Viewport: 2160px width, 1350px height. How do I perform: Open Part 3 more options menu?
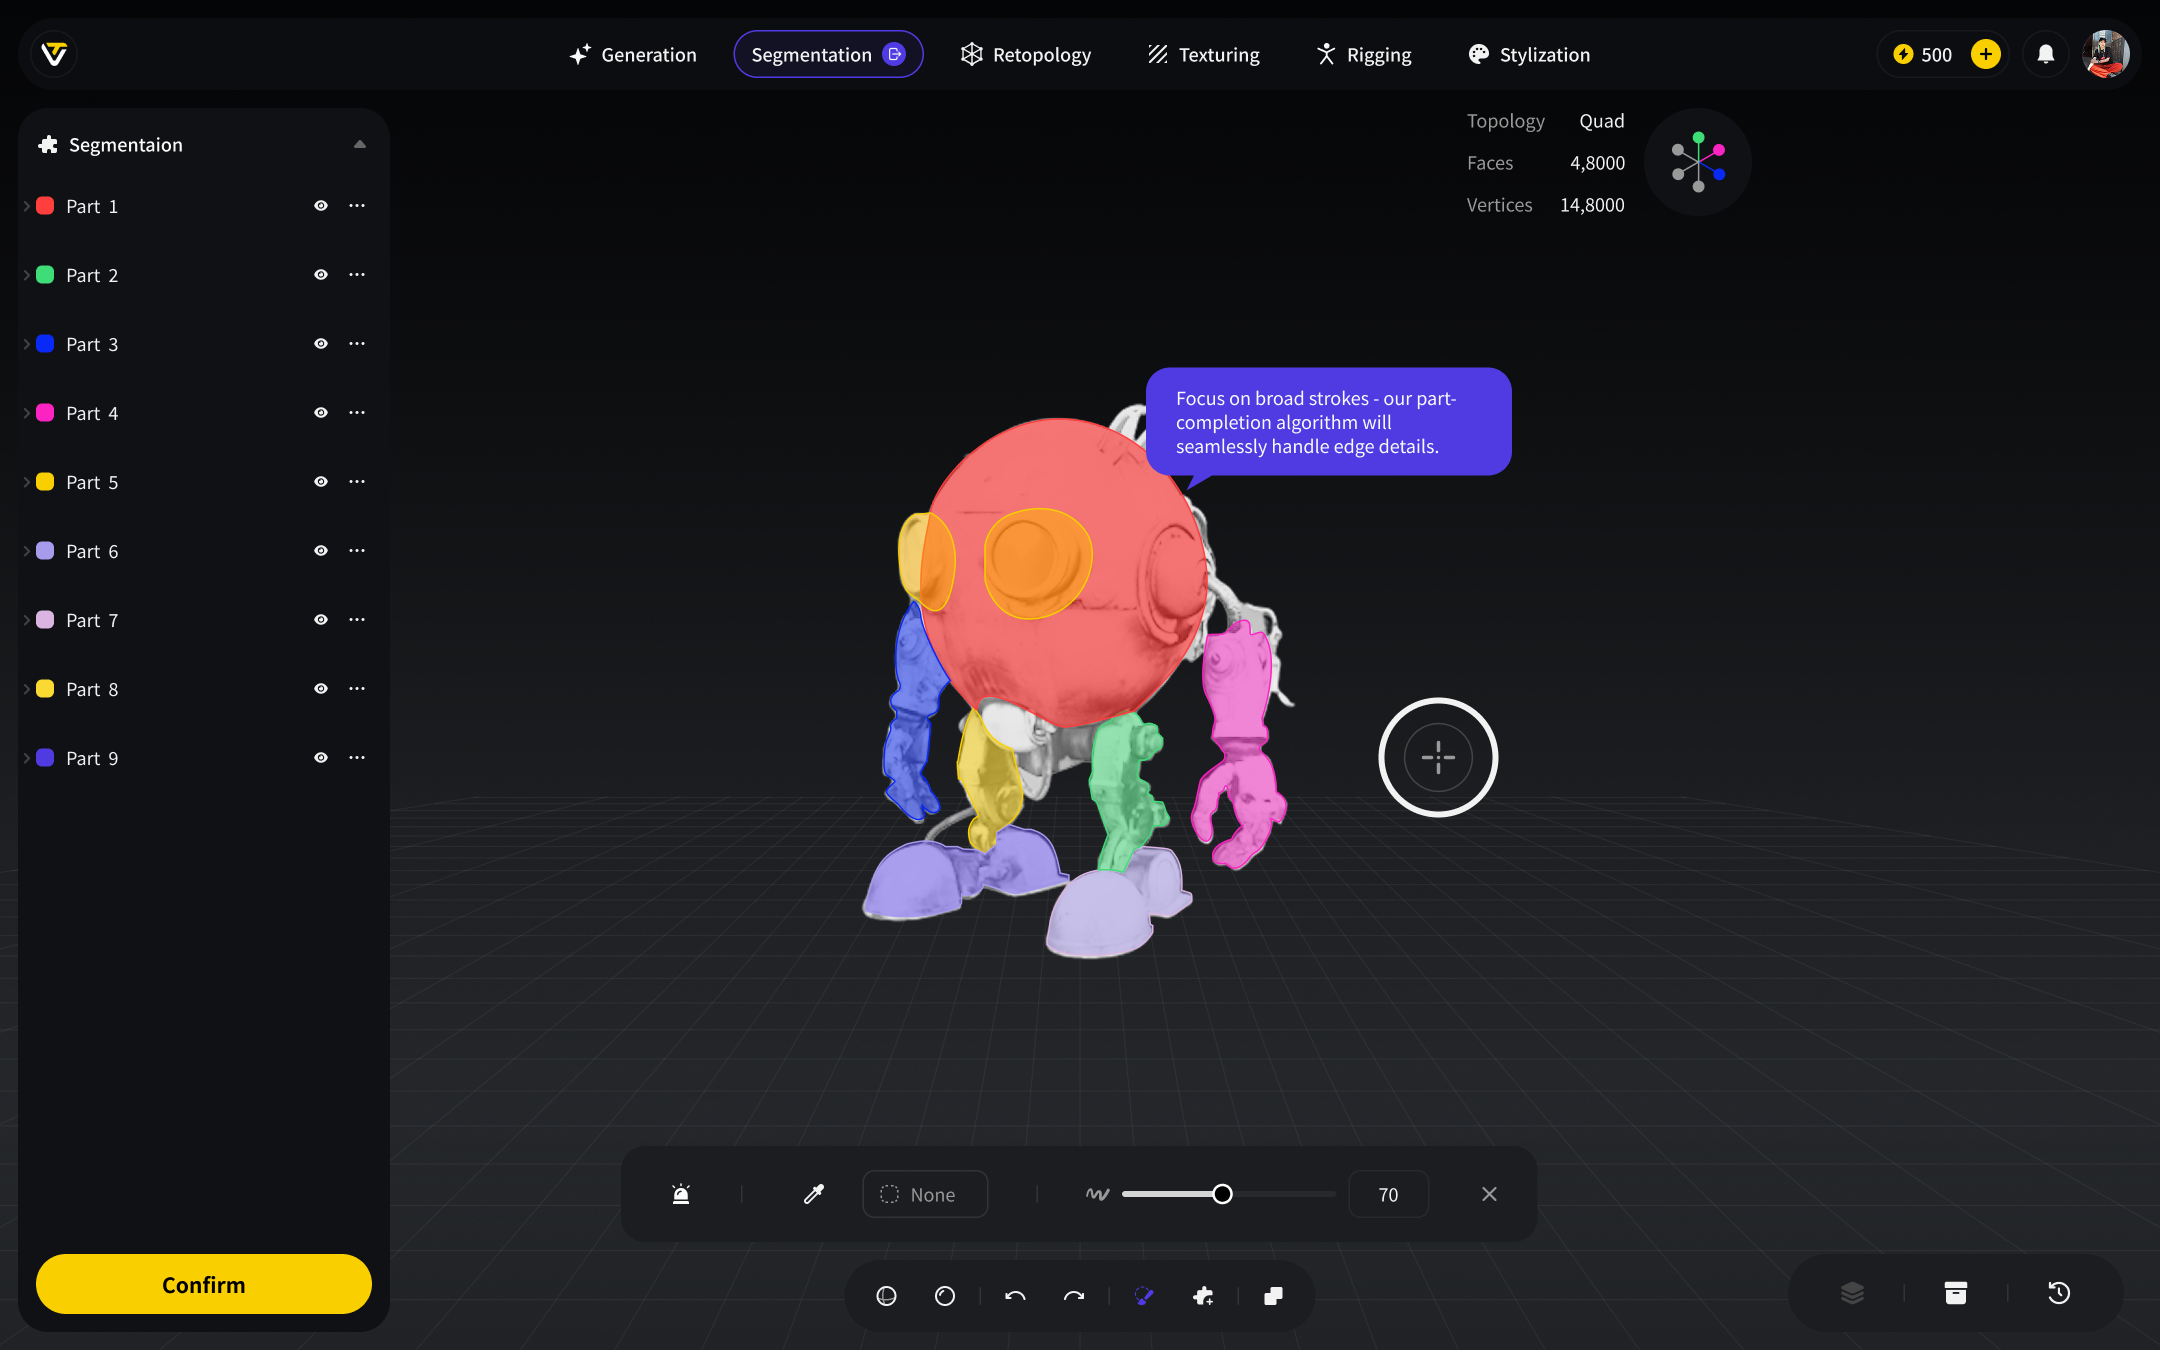click(x=357, y=343)
